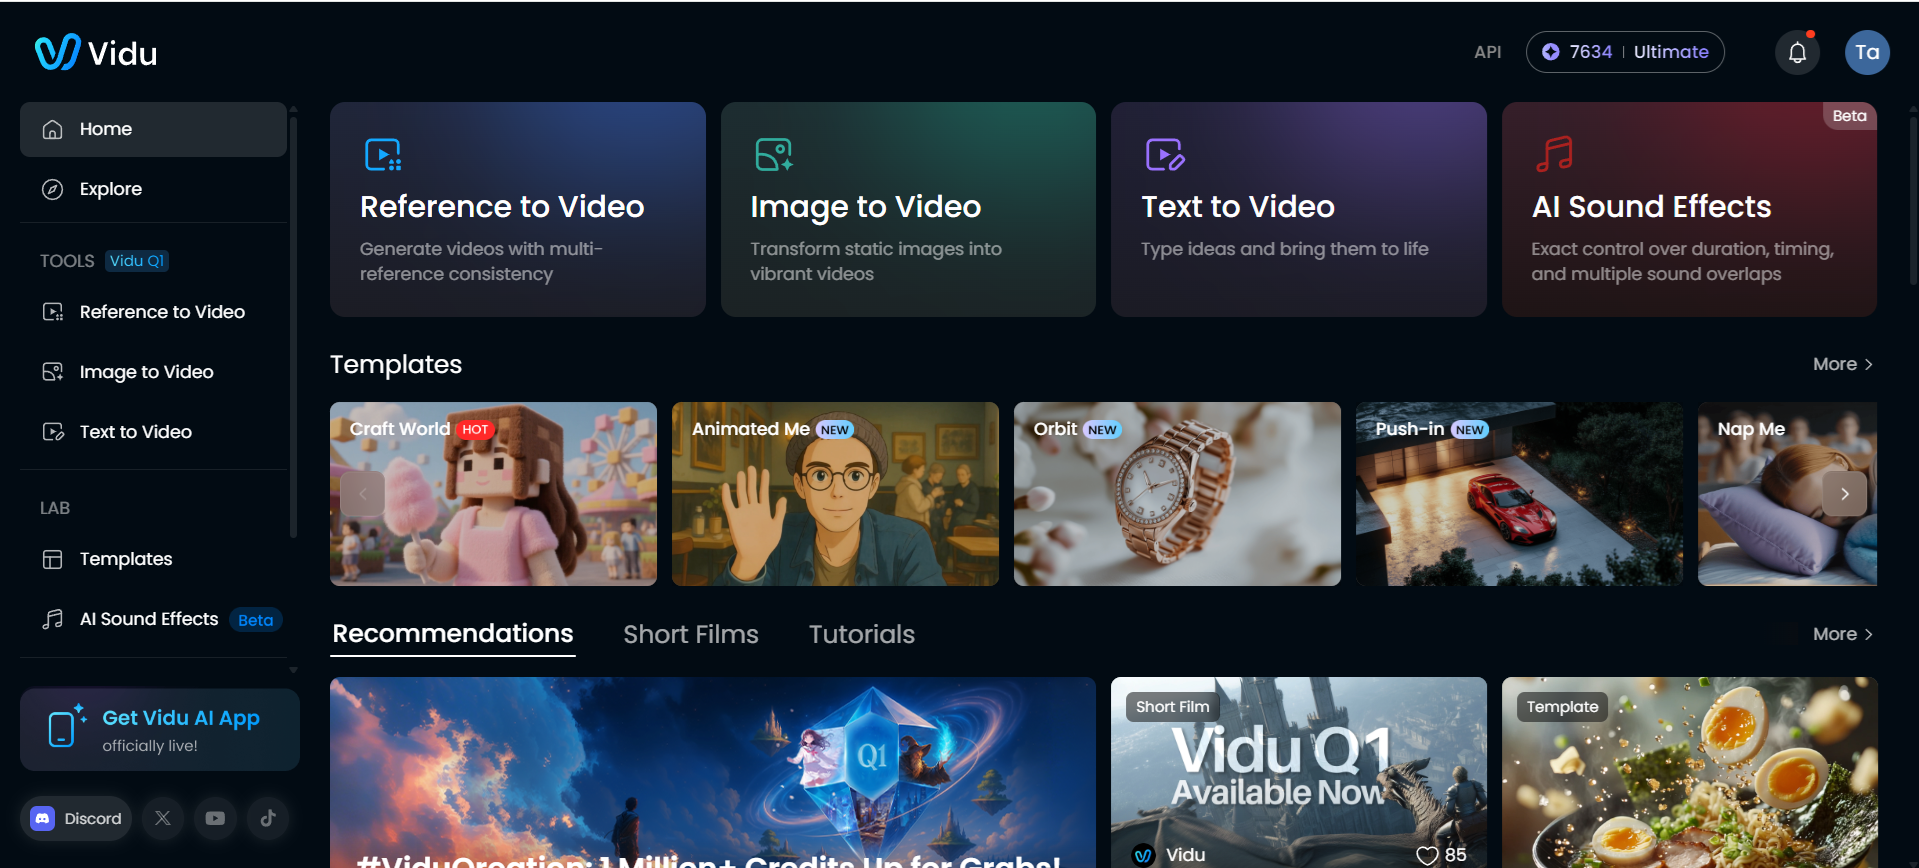This screenshot has width=1919, height=868.
Task: Go to Explore in the sidebar
Action: pyautogui.click(x=110, y=189)
